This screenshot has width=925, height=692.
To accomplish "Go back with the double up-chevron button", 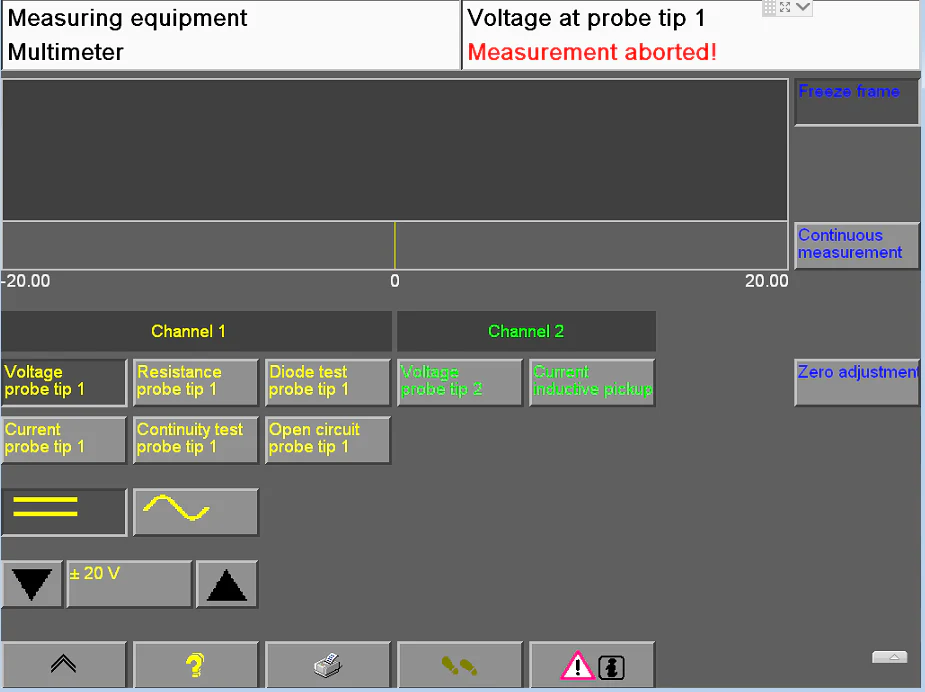I will point(64,665).
